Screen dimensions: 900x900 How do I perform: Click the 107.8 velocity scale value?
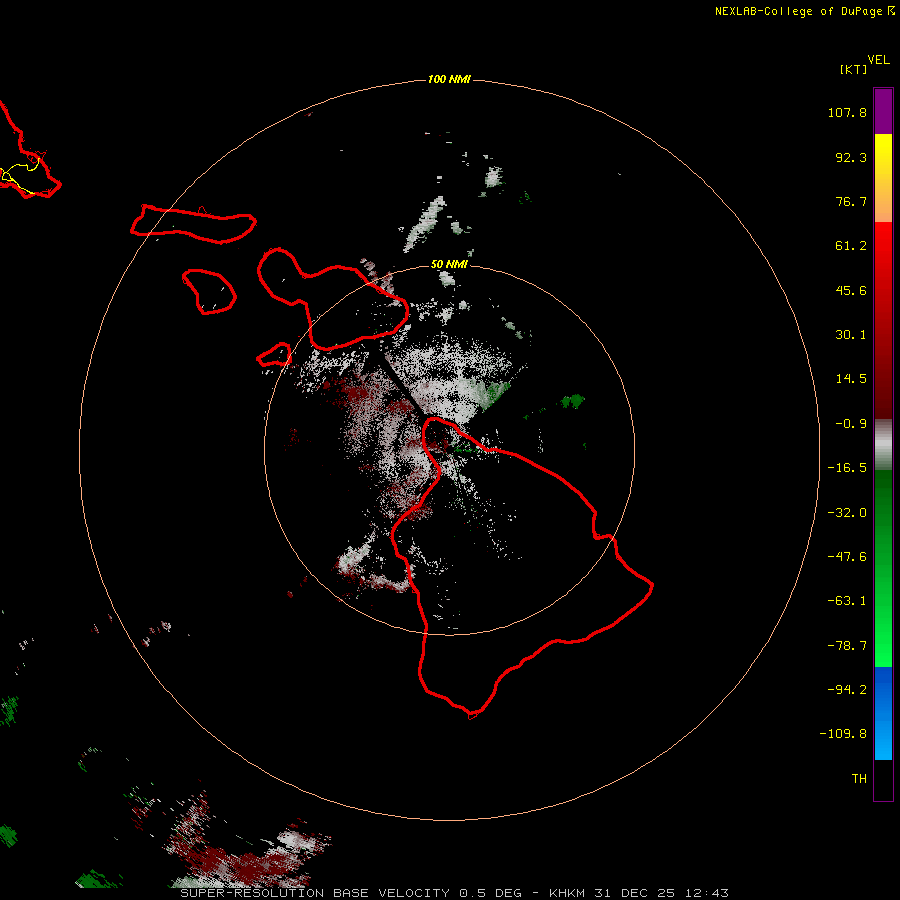(847, 112)
